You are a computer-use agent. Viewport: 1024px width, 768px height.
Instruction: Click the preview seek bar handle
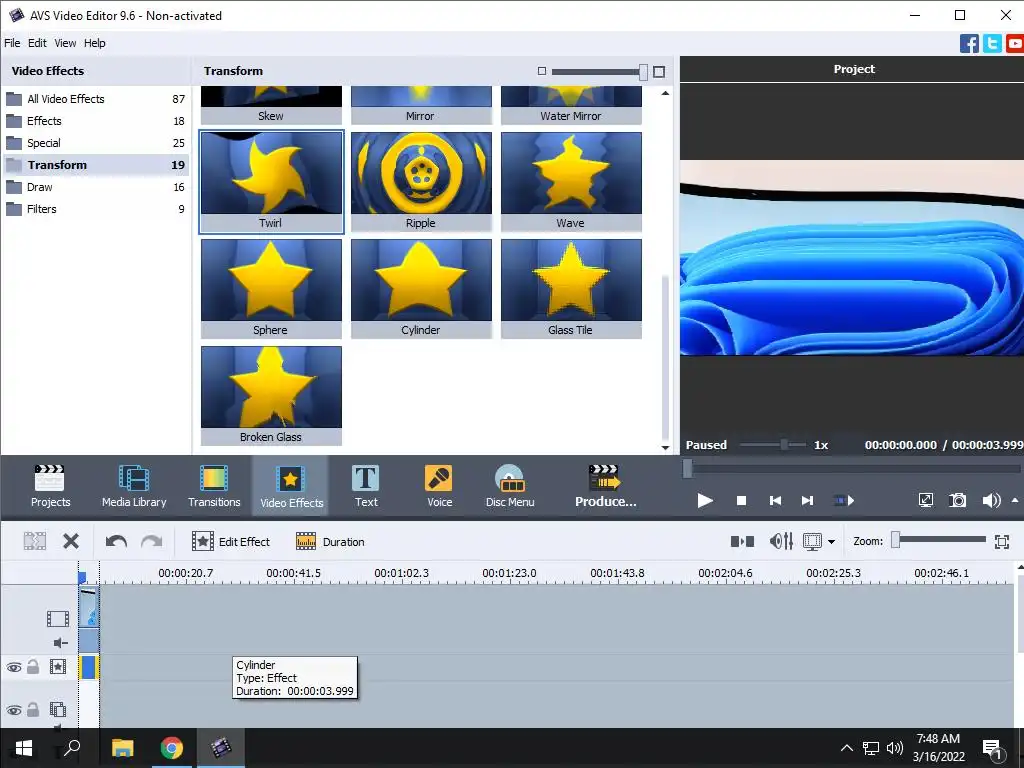click(x=687, y=468)
